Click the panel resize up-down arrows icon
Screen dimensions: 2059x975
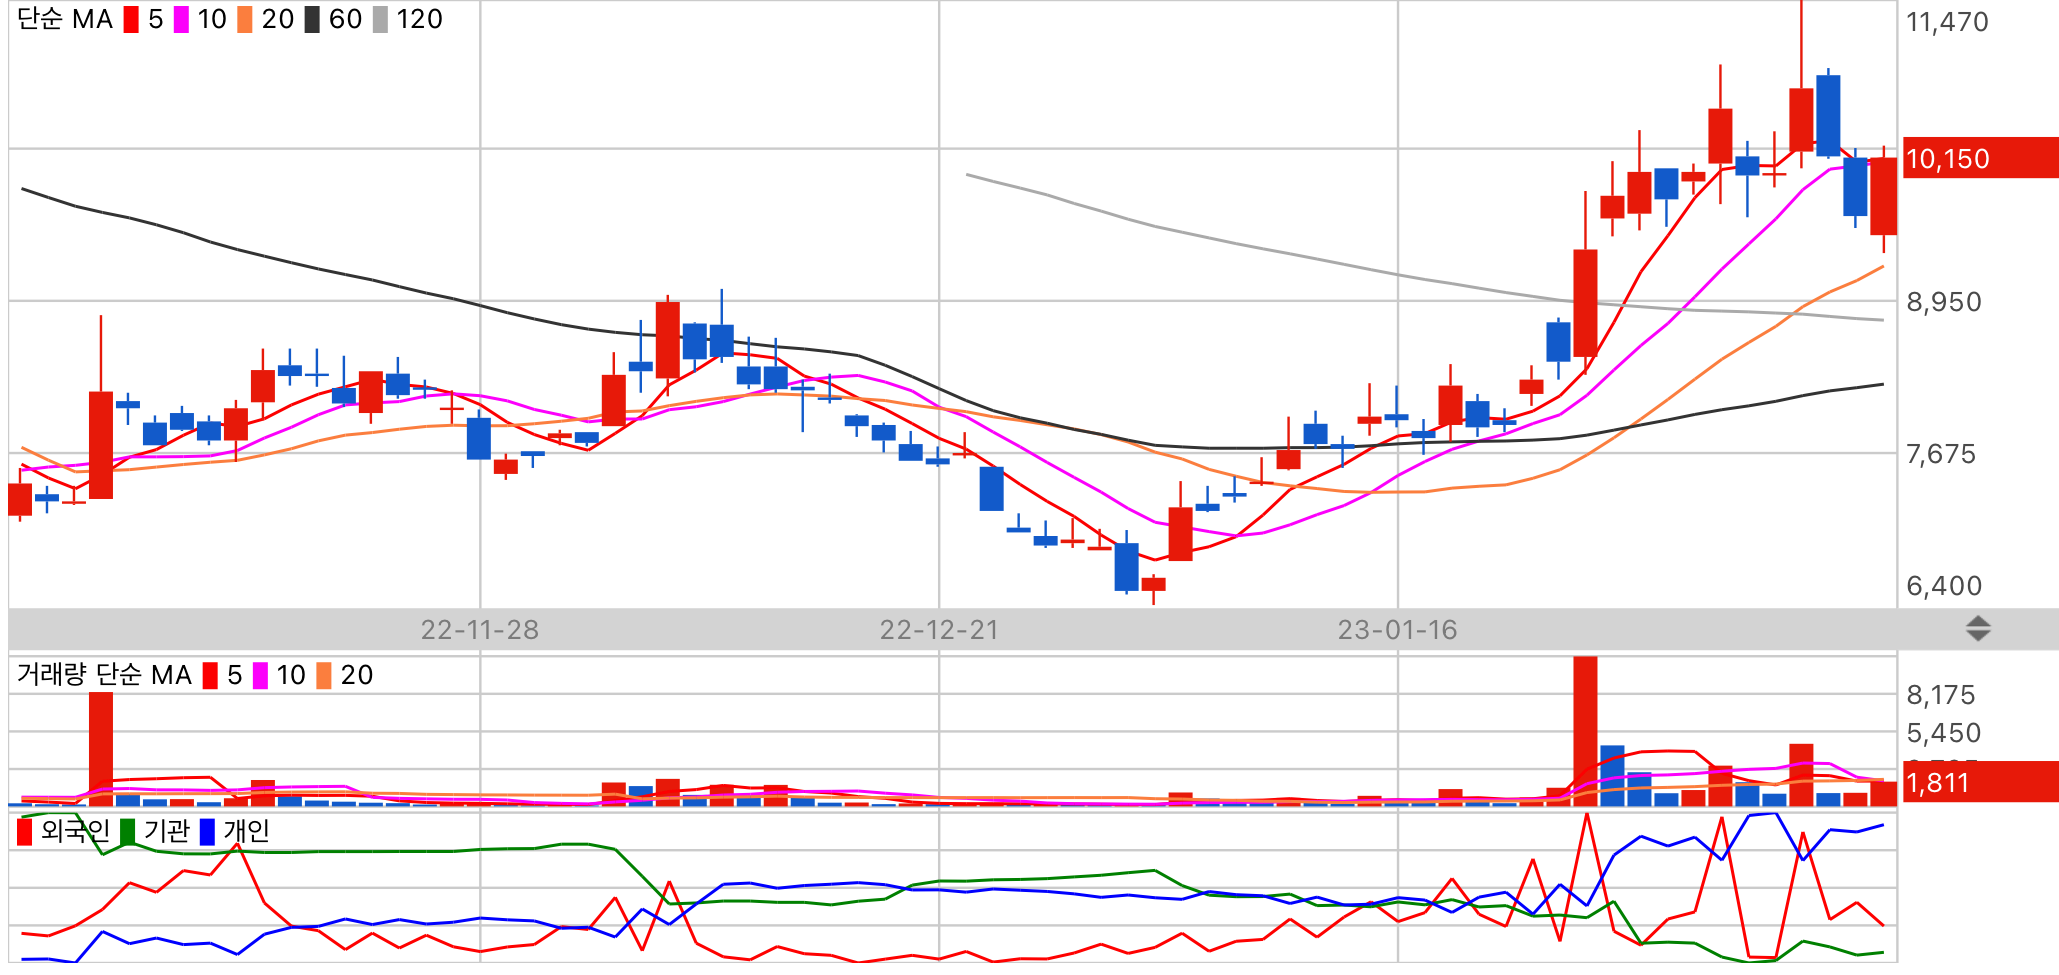pos(1978,629)
